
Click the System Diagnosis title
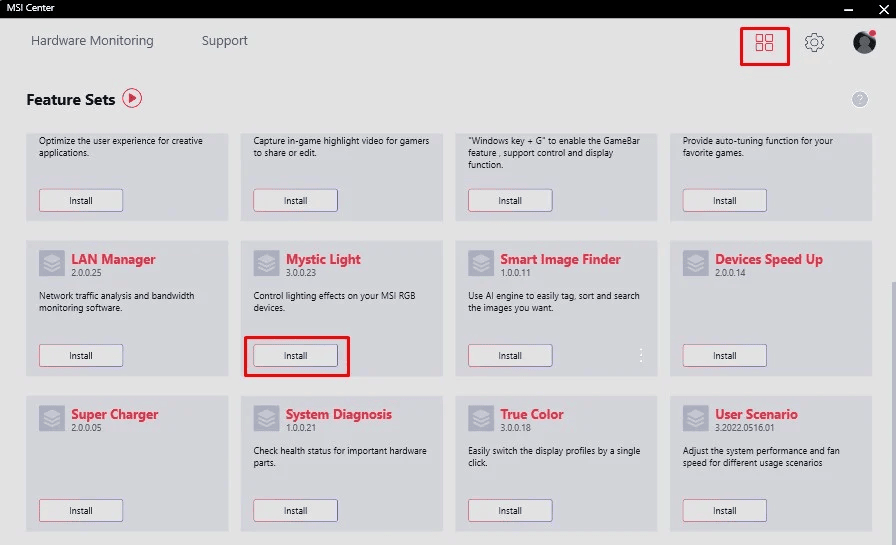coord(338,414)
